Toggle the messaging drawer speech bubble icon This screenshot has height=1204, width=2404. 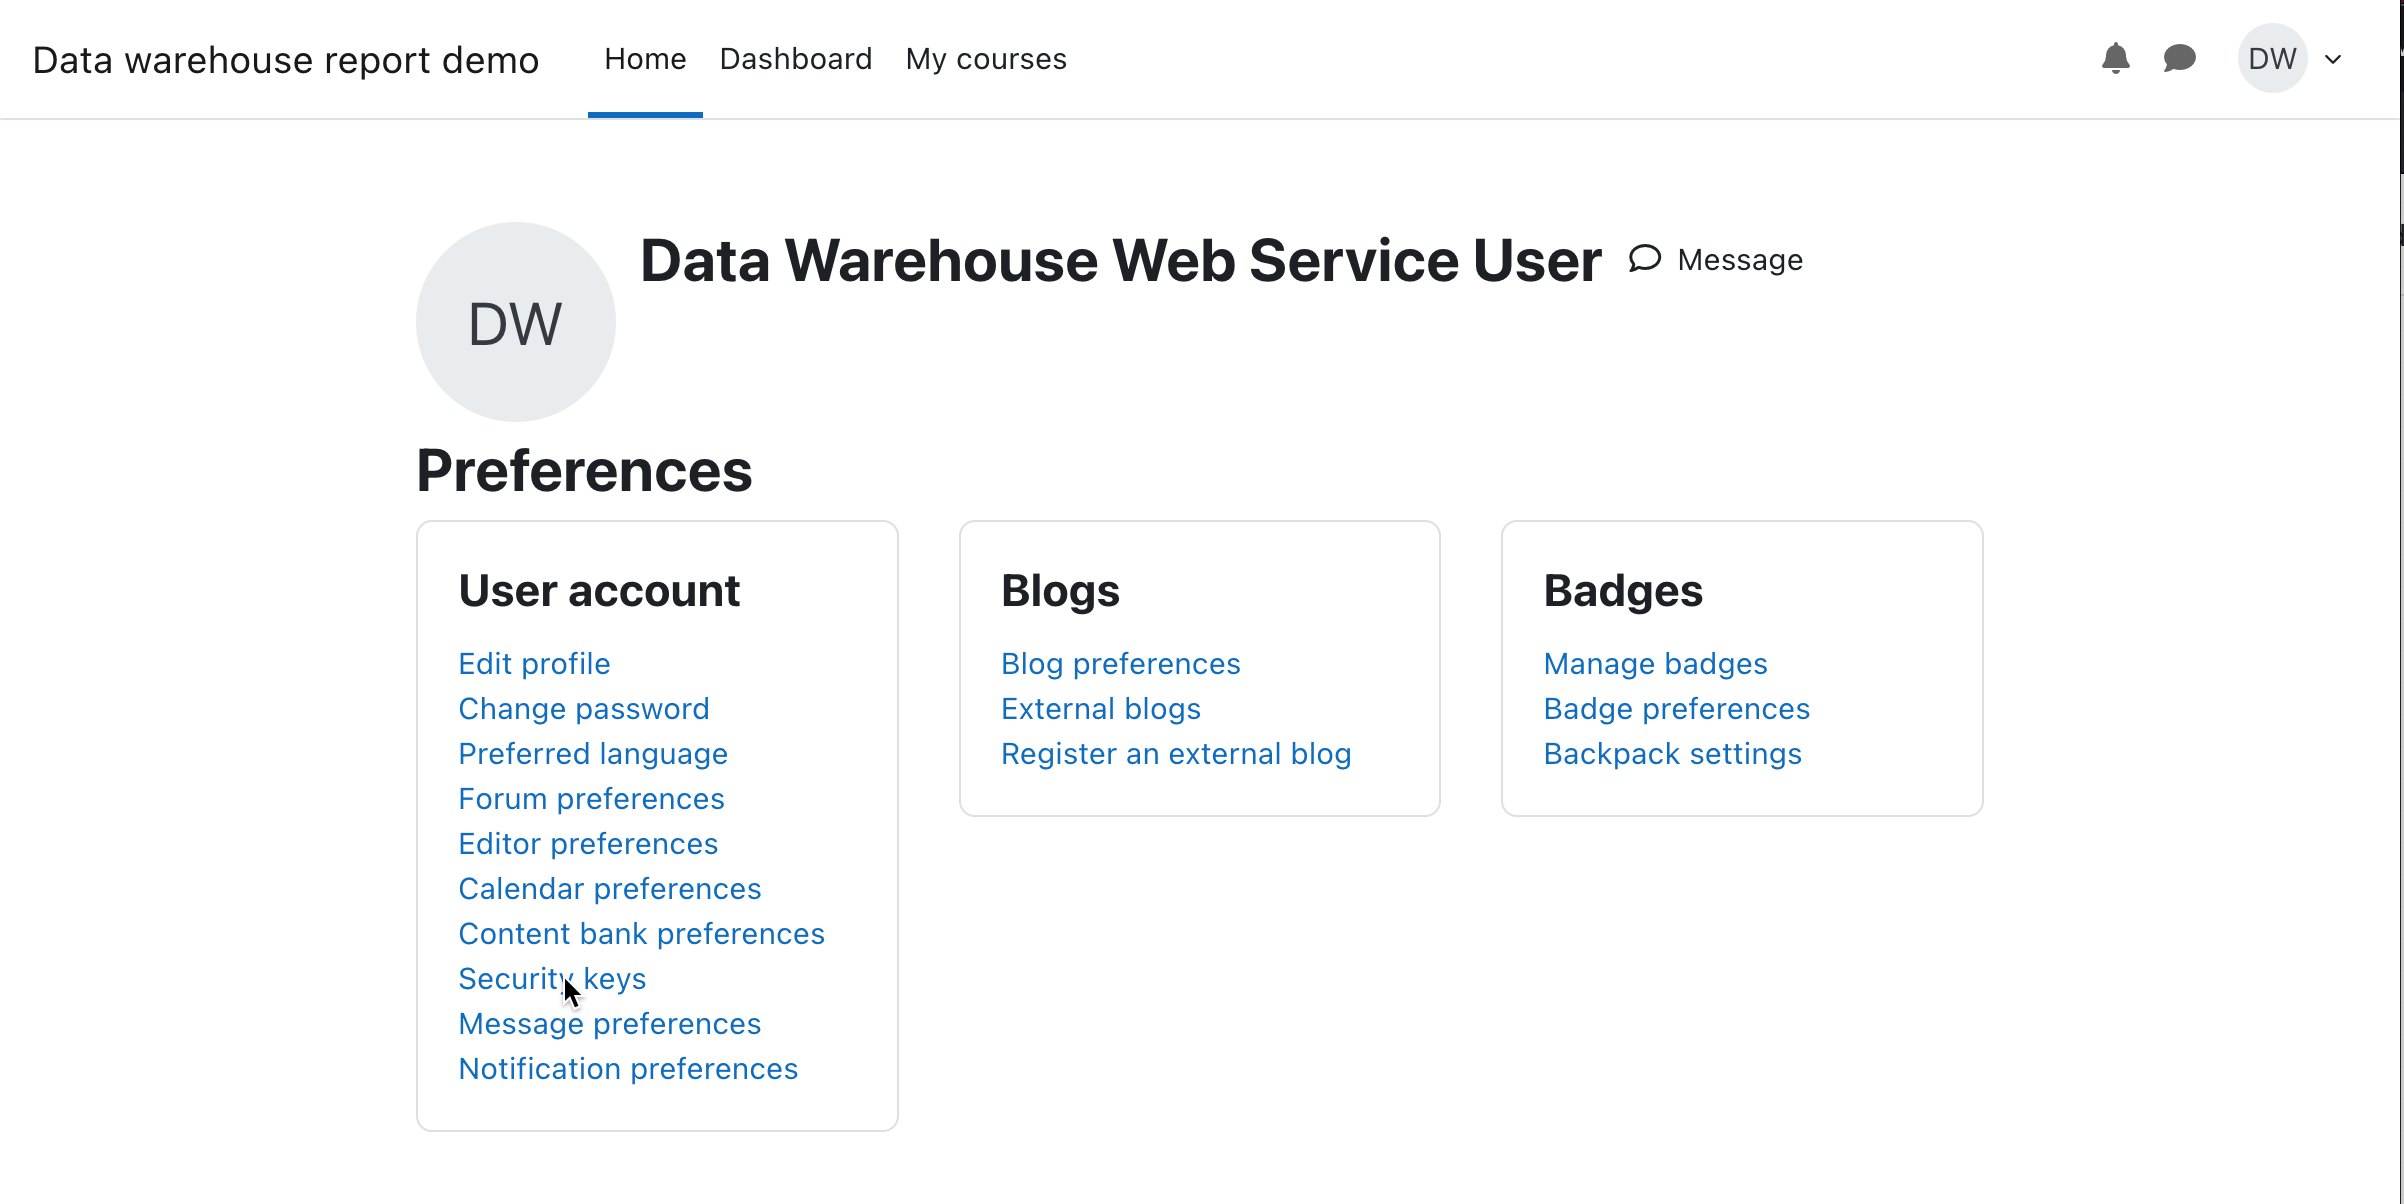point(2179,59)
